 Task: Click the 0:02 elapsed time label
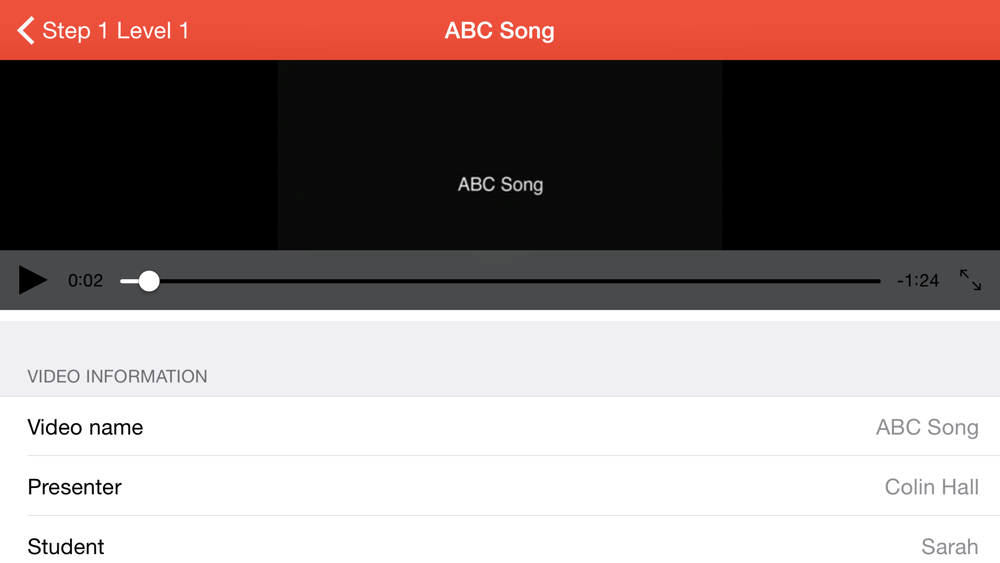point(85,281)
